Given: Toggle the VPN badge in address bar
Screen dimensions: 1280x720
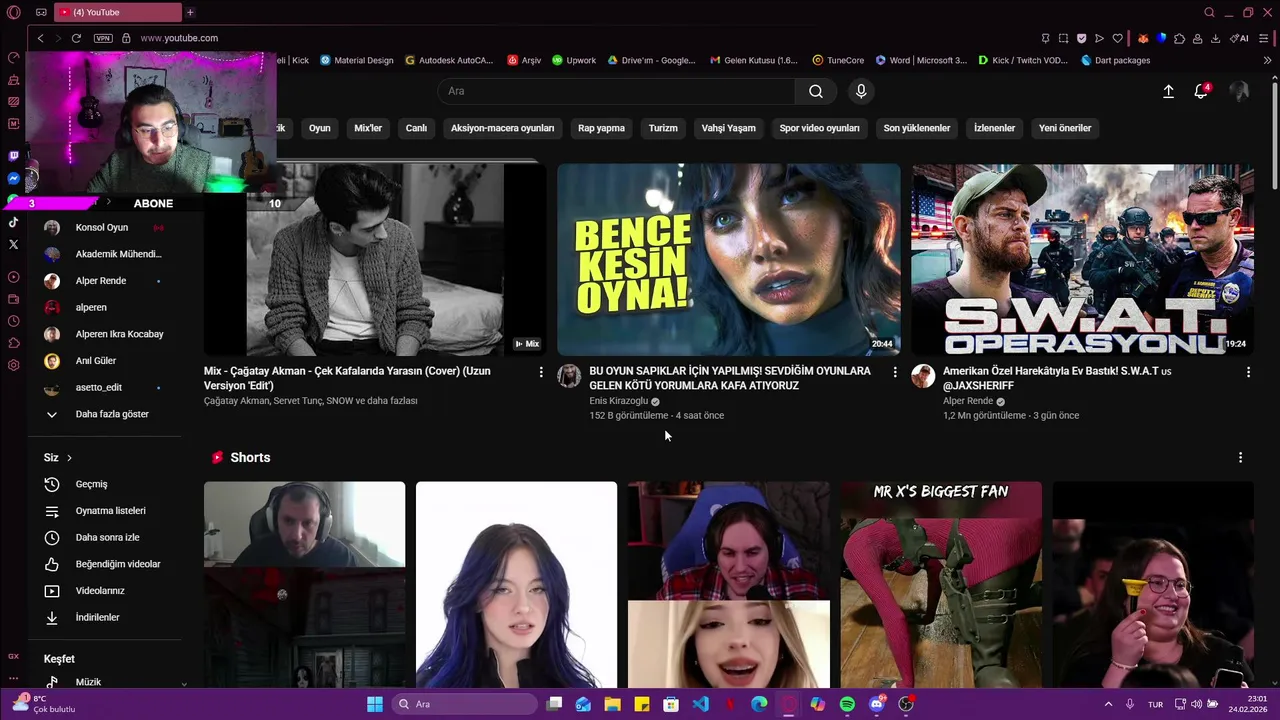Looking at the screenshot, I should [103, 38].
